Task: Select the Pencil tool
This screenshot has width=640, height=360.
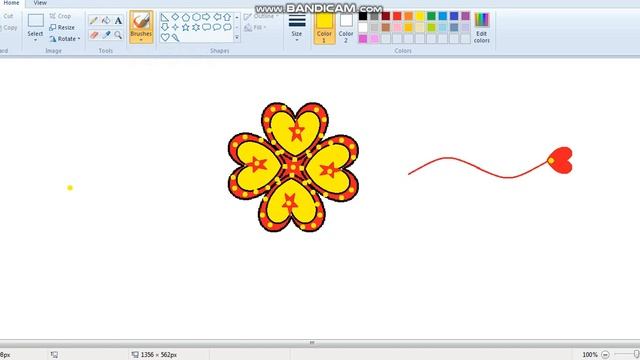Action: pos(93,20)
